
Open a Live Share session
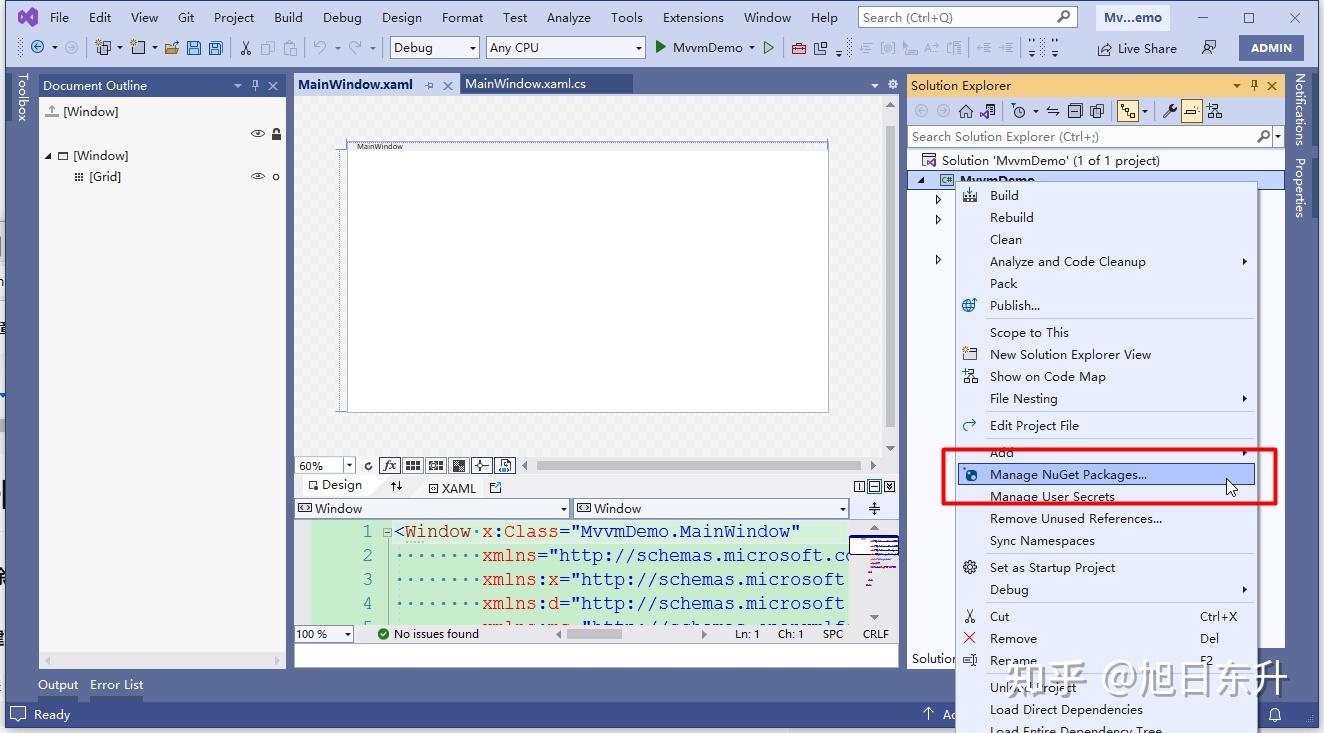click(1137, 47)
